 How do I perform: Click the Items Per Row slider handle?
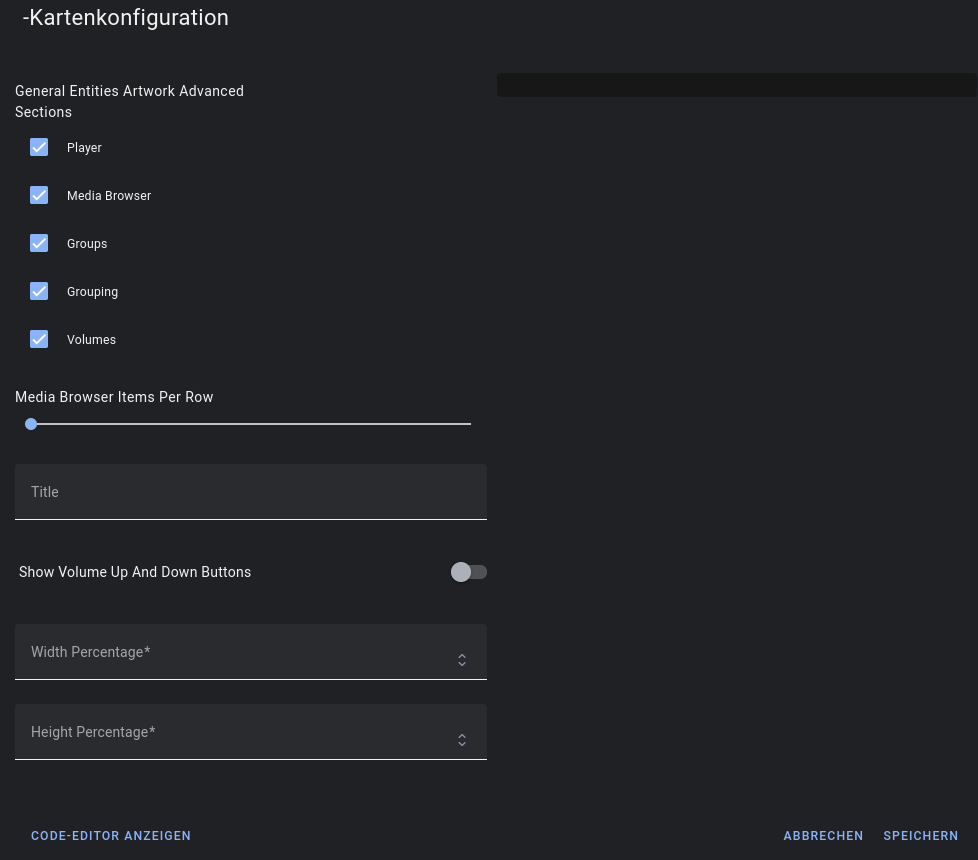pos(31,424)
